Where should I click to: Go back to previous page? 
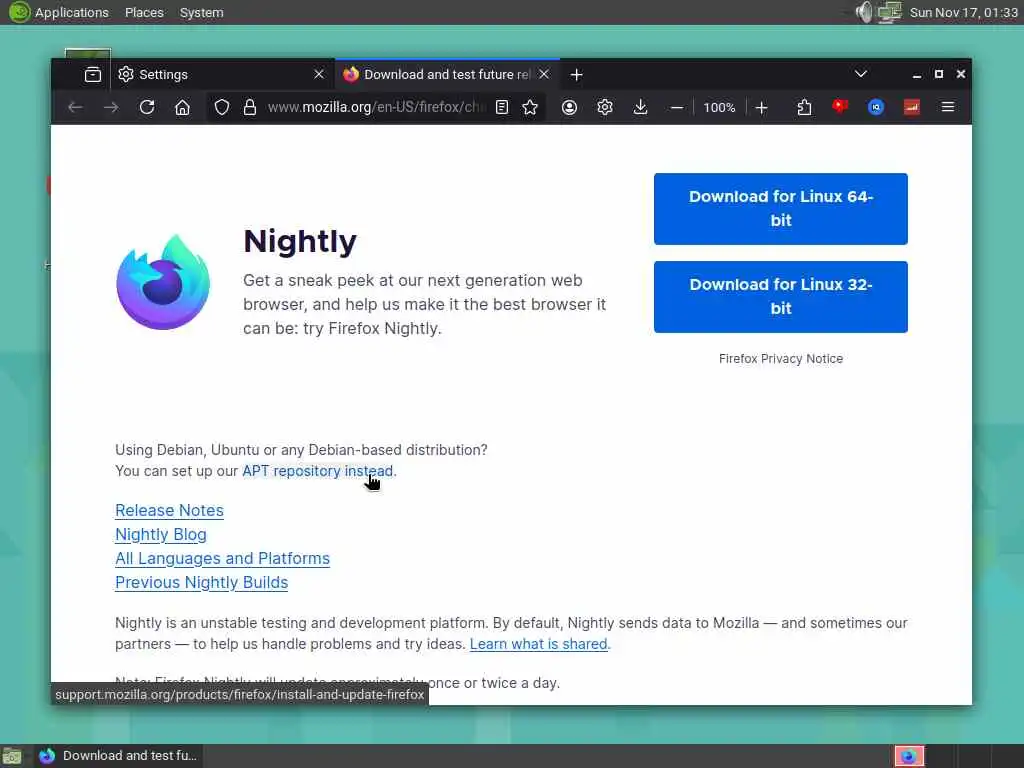[75, 107]
